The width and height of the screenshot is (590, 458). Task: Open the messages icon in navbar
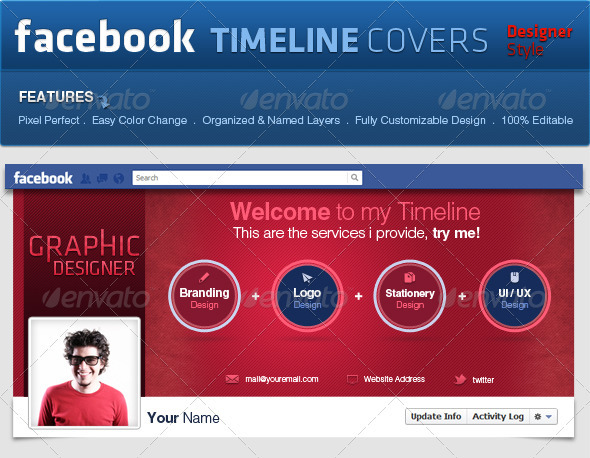pos(102,178)
